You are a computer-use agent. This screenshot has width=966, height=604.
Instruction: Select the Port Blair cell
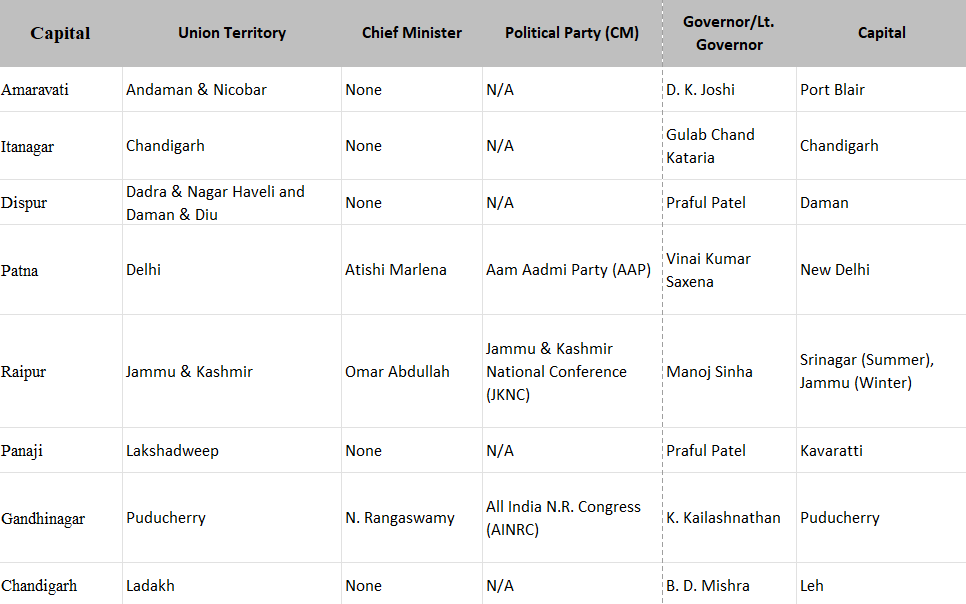click(x=832, y=90)
